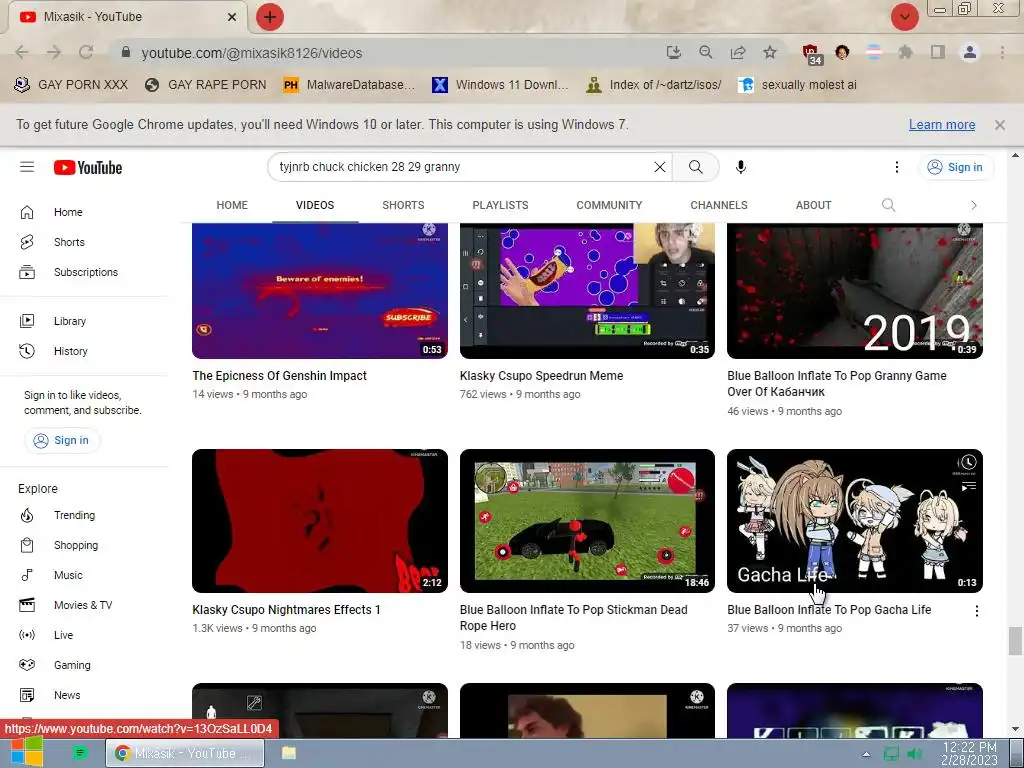
Task: Open a new browser tab
Action: click(270, 17)
